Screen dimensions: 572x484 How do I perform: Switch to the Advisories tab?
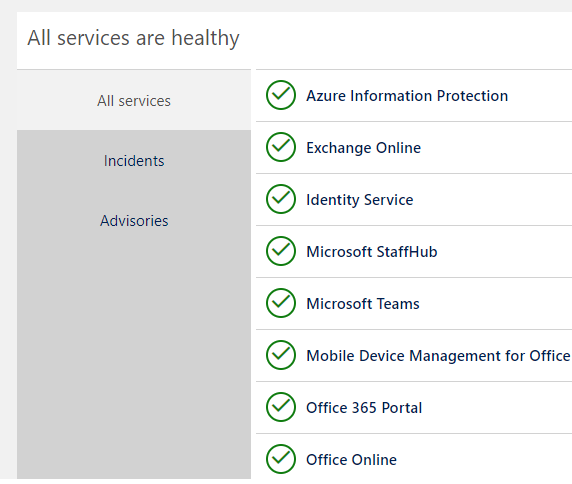(134, 221)
